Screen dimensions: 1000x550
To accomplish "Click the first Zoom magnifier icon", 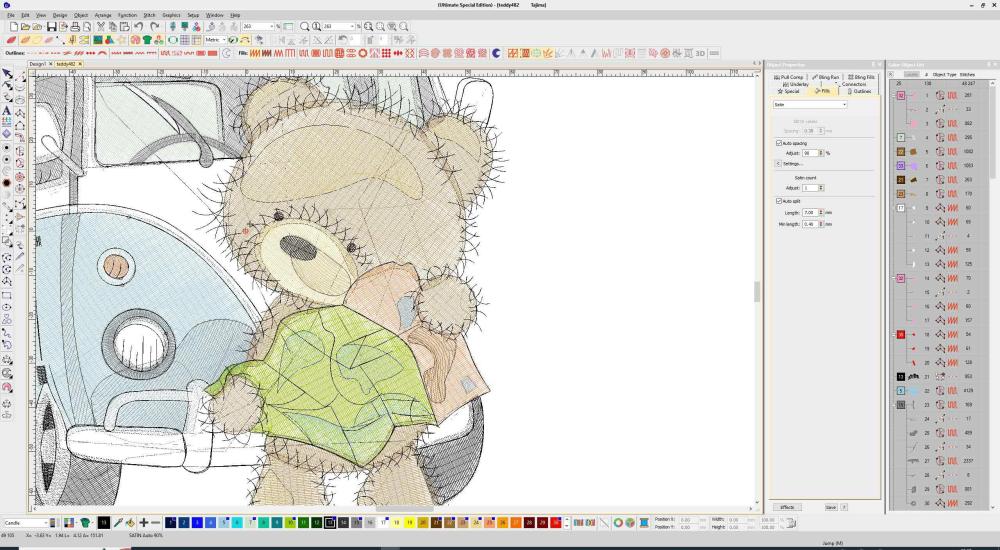I will tap(305, 27).
